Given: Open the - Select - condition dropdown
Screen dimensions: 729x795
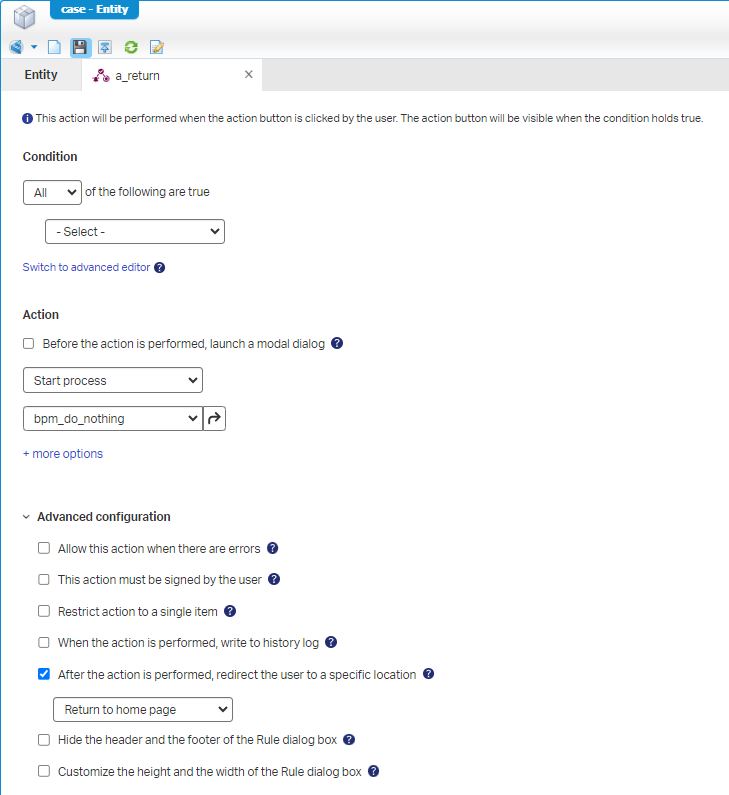Looking at the screenshot, I should click(x=135, y=232).
